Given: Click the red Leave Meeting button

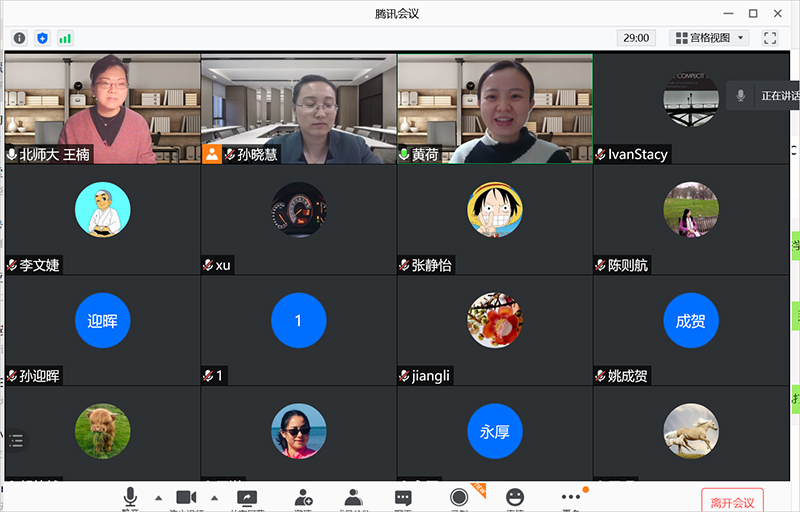Looking at the screenshot, I should tap(732, 501).
